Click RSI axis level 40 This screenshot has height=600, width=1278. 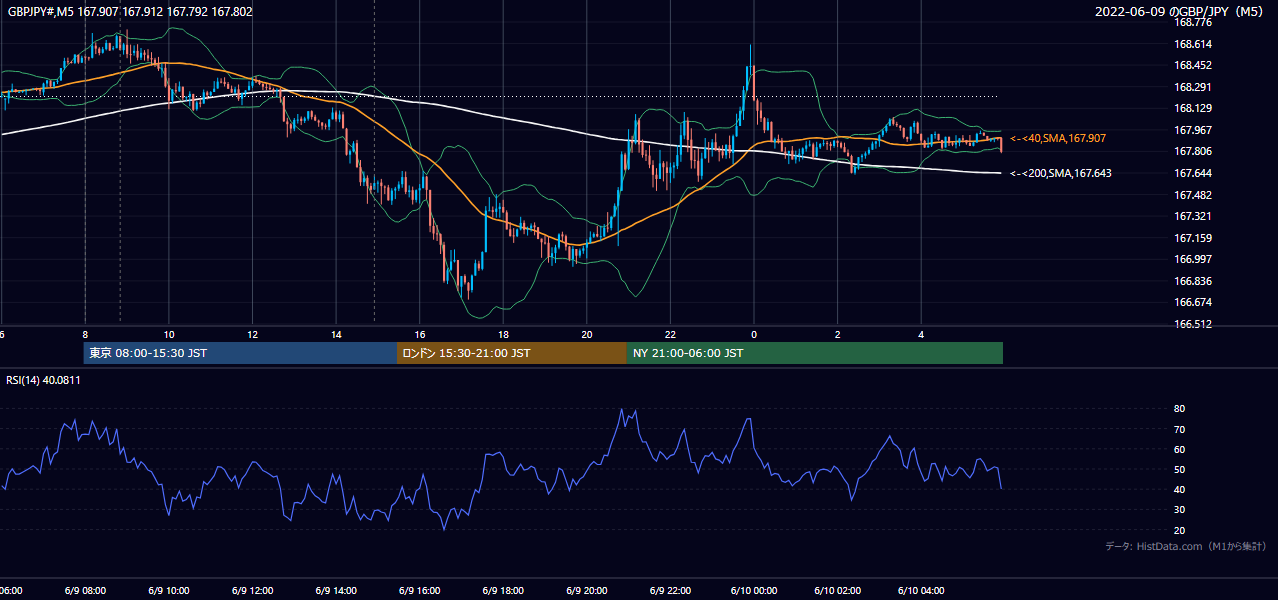point(1180,489)
